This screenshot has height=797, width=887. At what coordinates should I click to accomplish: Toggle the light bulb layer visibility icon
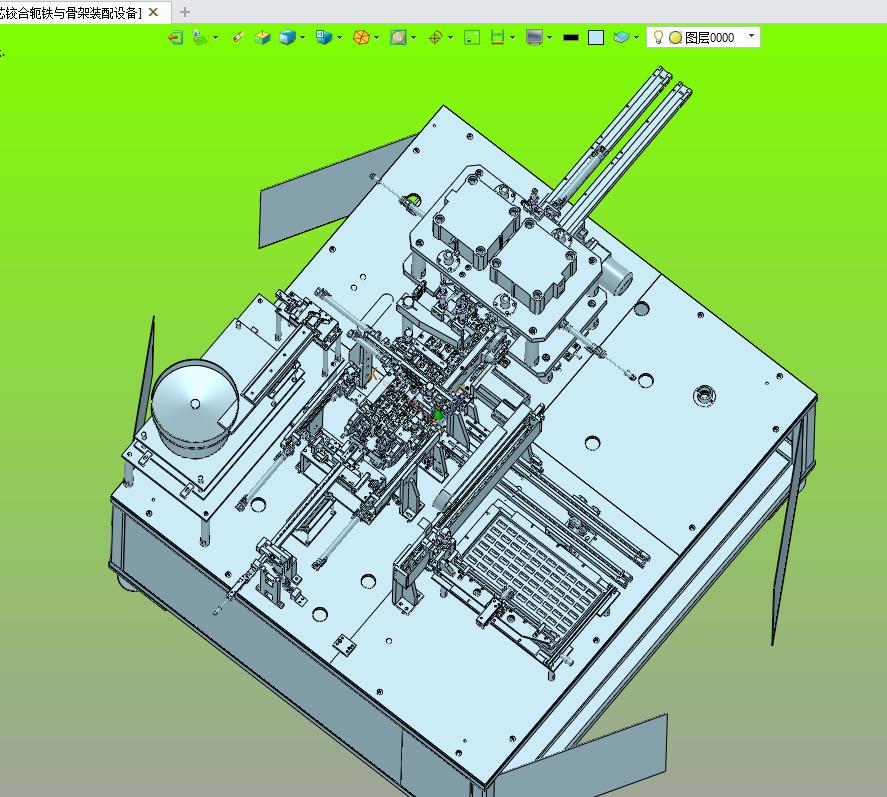(658, 37)
